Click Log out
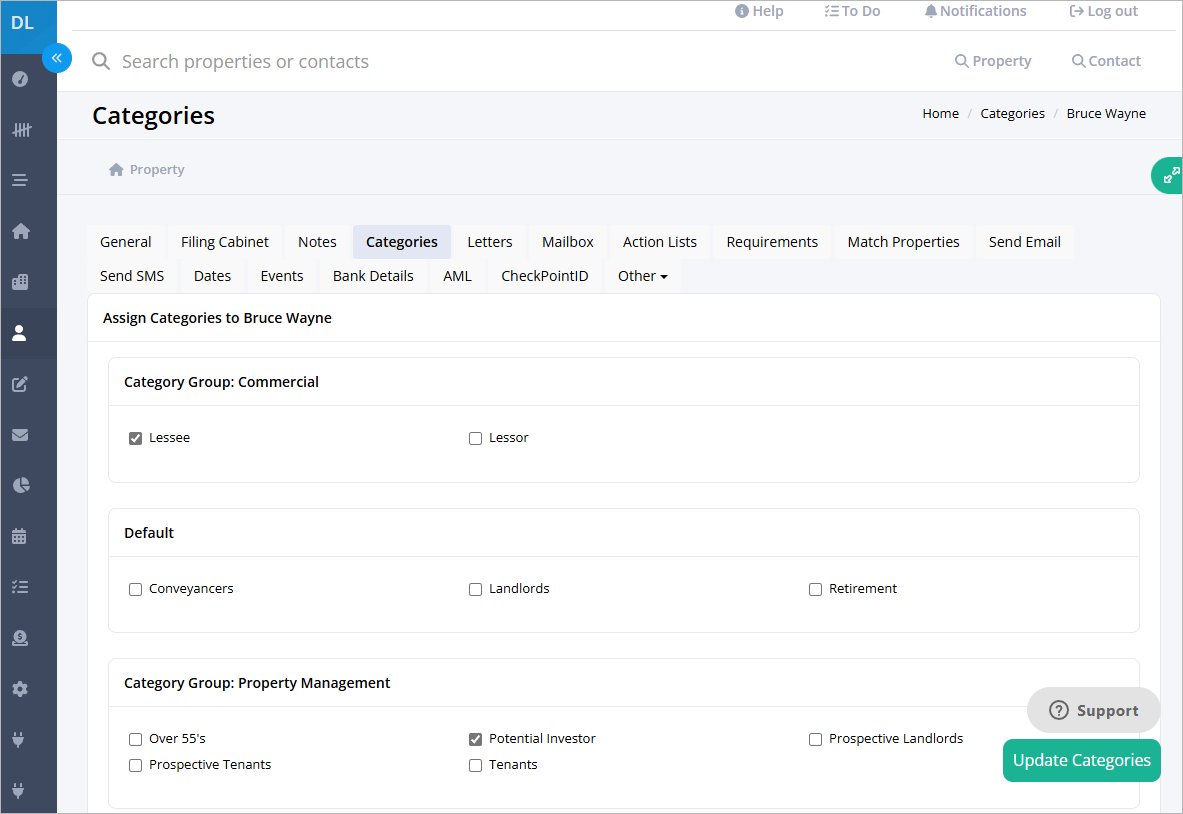 (1104, 11)
